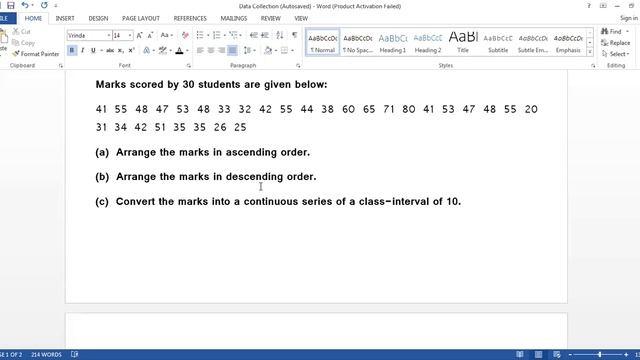Viewport: 640px width, 360px height.
Task: Toggle Italic formatting
Action: (x=82, y=50)
